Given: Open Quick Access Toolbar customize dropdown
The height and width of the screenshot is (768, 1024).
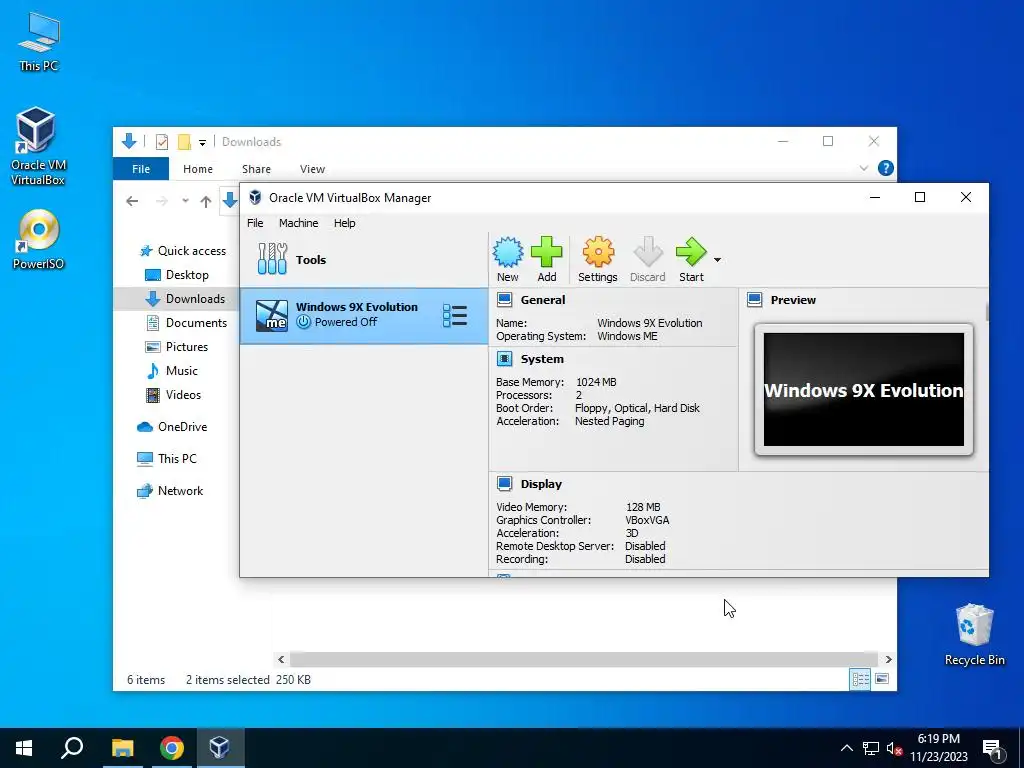Looking at the screenshot, I should point(202,142).
